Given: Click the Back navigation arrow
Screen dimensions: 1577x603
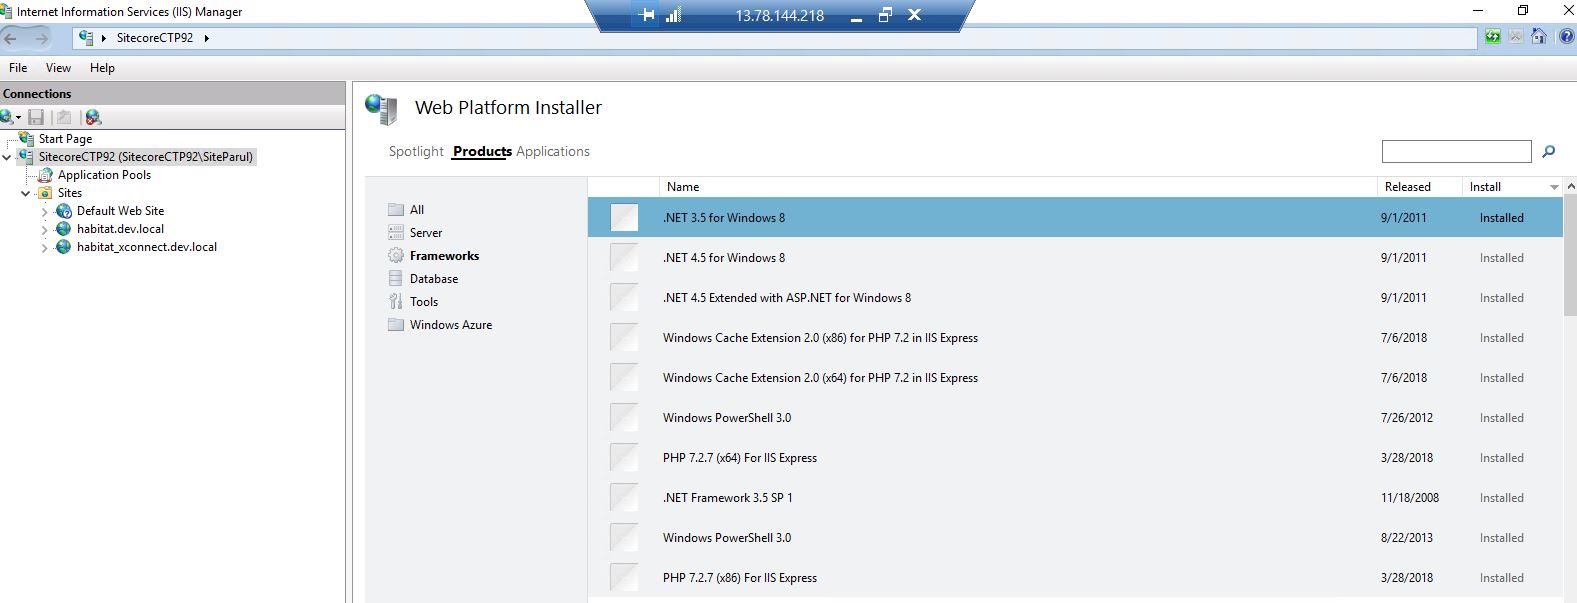Looking at the screenshot, I should pos(11,38).
